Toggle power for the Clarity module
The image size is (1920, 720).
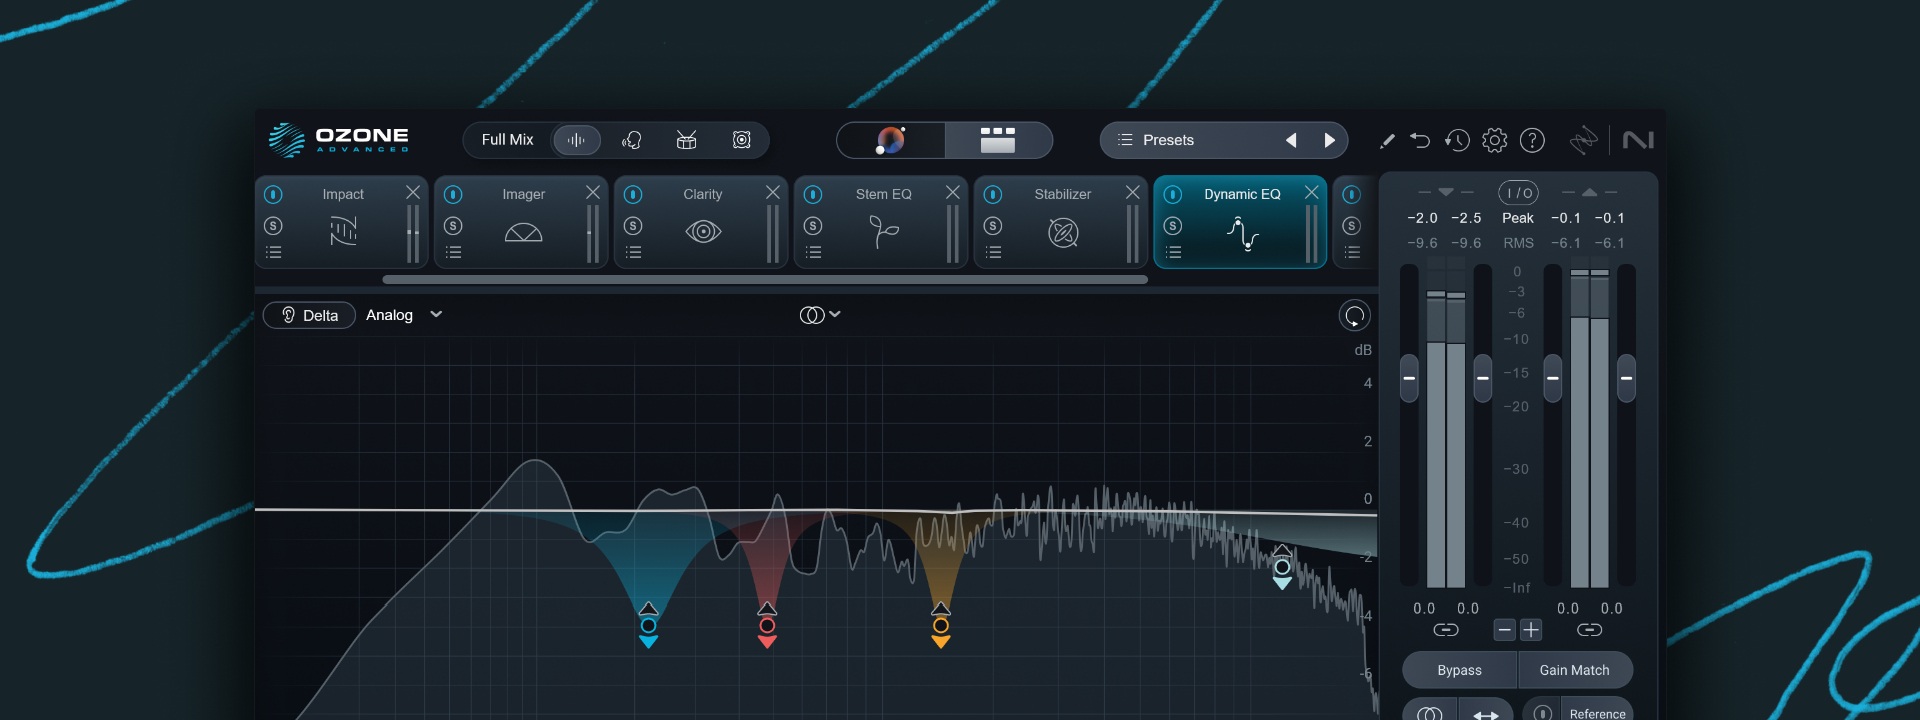click(633, 194)
